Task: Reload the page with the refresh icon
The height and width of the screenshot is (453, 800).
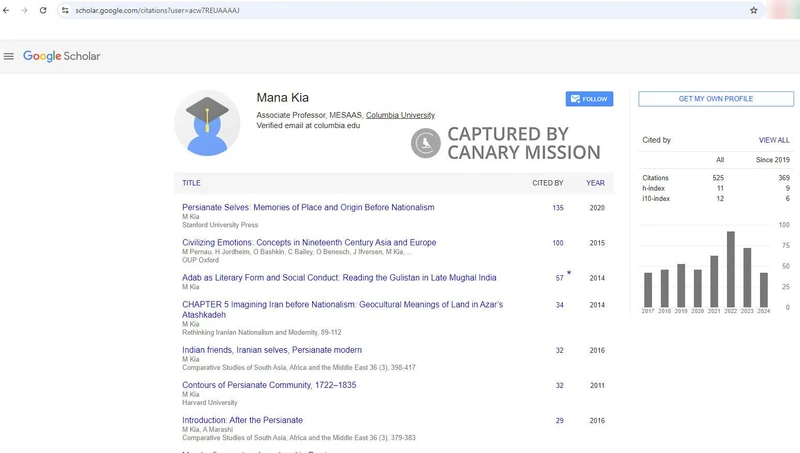Action: pyautogui.click(x=43, y=10)
